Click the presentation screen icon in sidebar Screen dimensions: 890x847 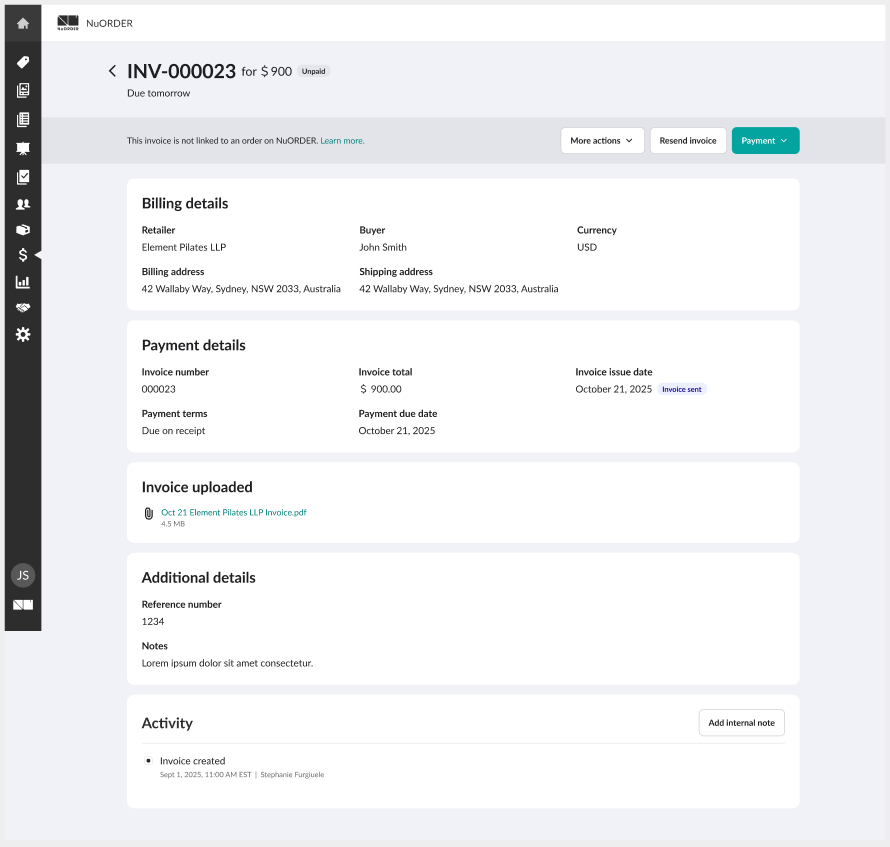click(22, 147)
